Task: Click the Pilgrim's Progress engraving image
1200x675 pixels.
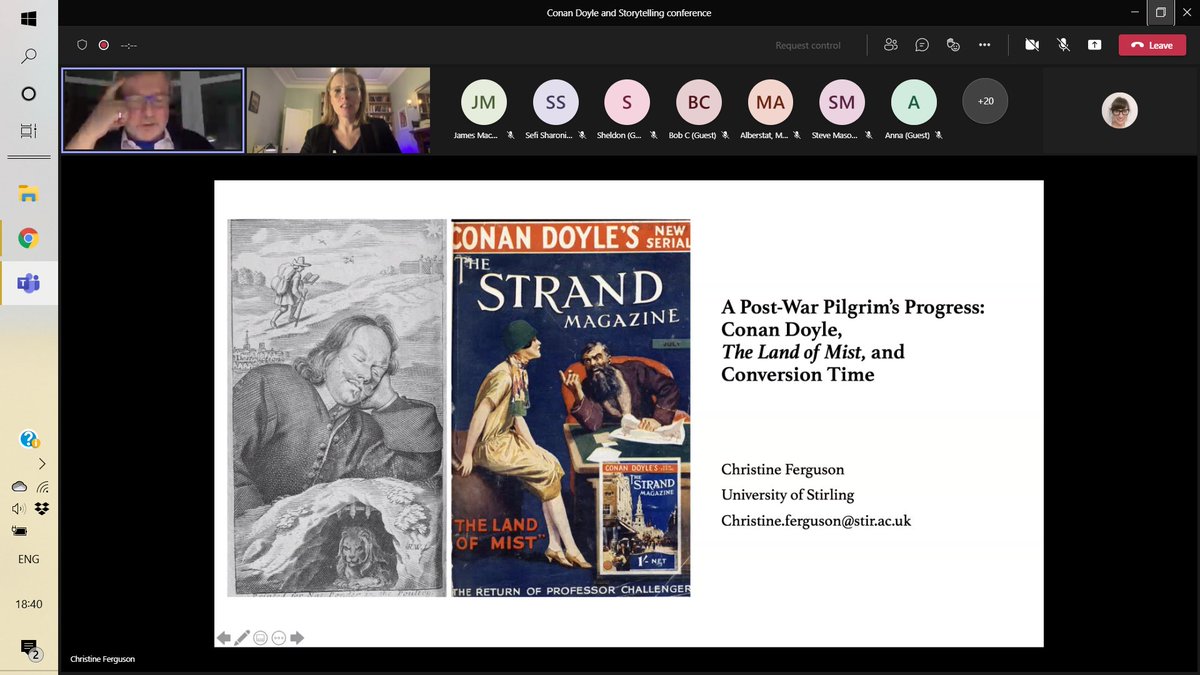Action: click(337, 408)
